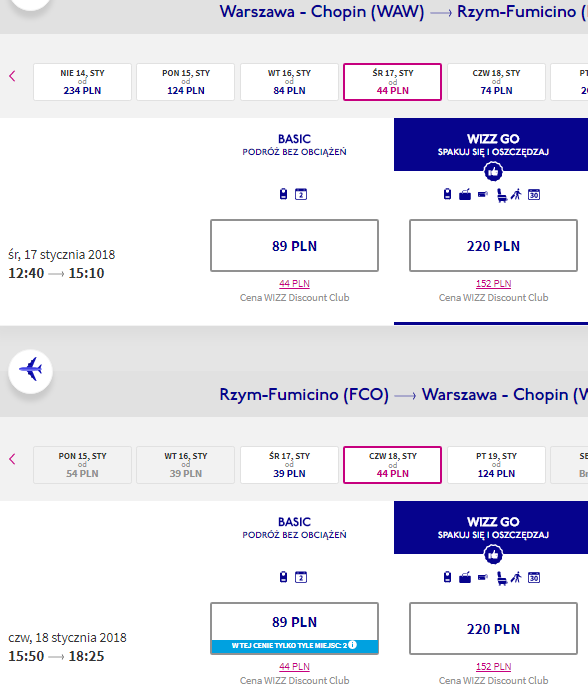Image resolution: width=588 pixels, height=685 pixels.
Task: Select return date PT 19, STY 124 PLN
Action: coord(496,465)
